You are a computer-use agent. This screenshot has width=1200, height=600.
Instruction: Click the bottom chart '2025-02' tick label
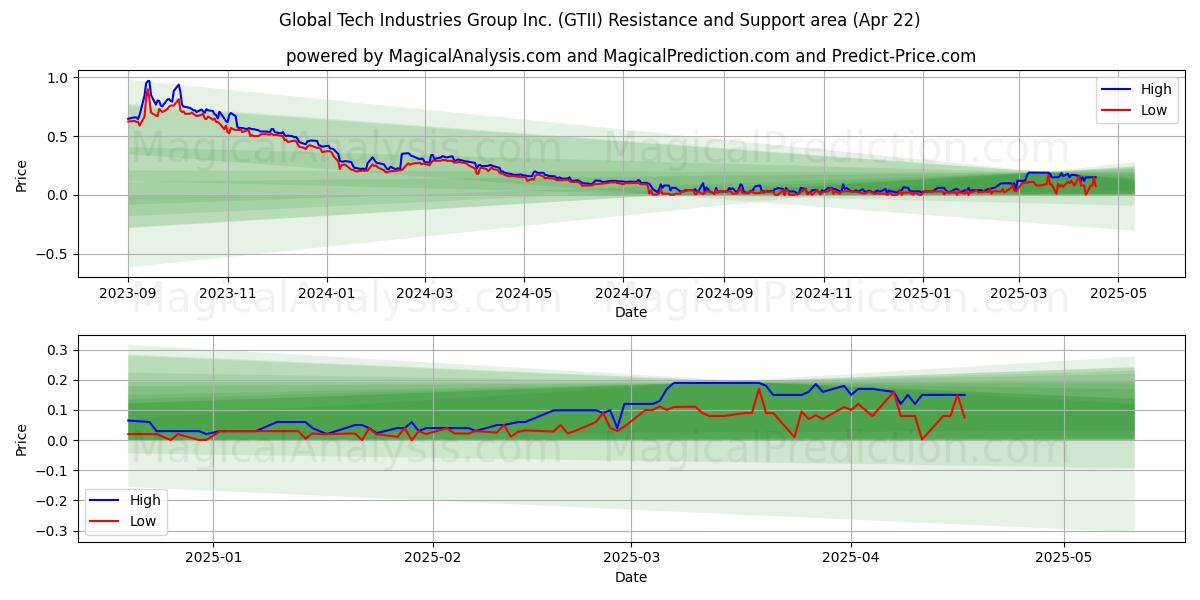coord(435,559)
